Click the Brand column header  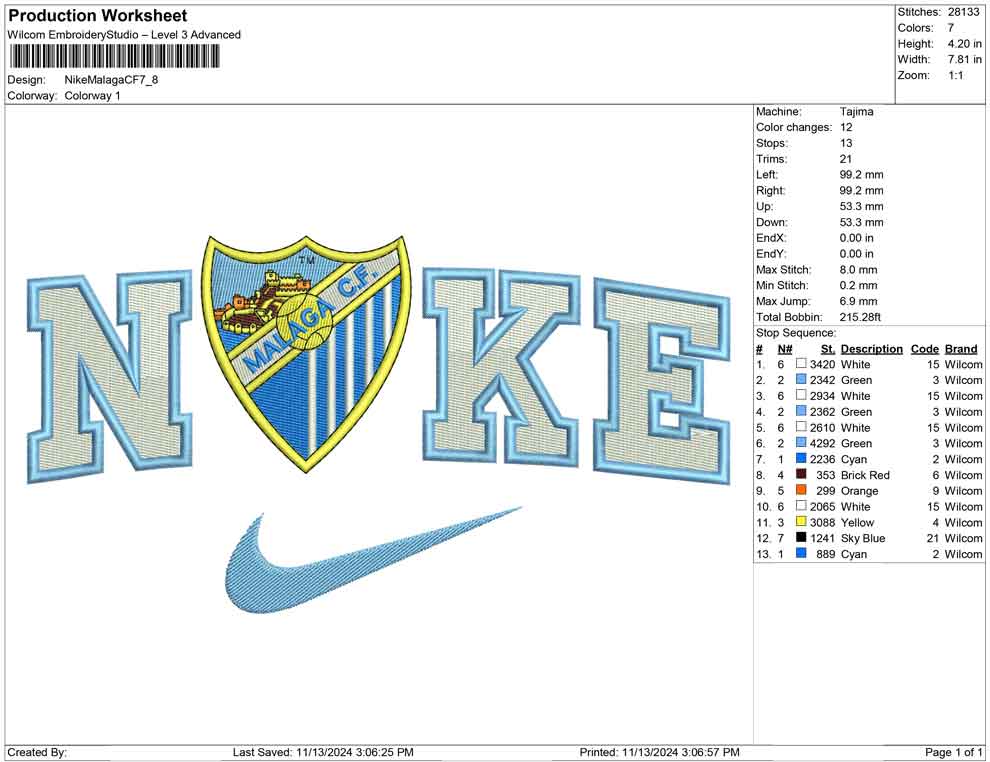(961, 349)
